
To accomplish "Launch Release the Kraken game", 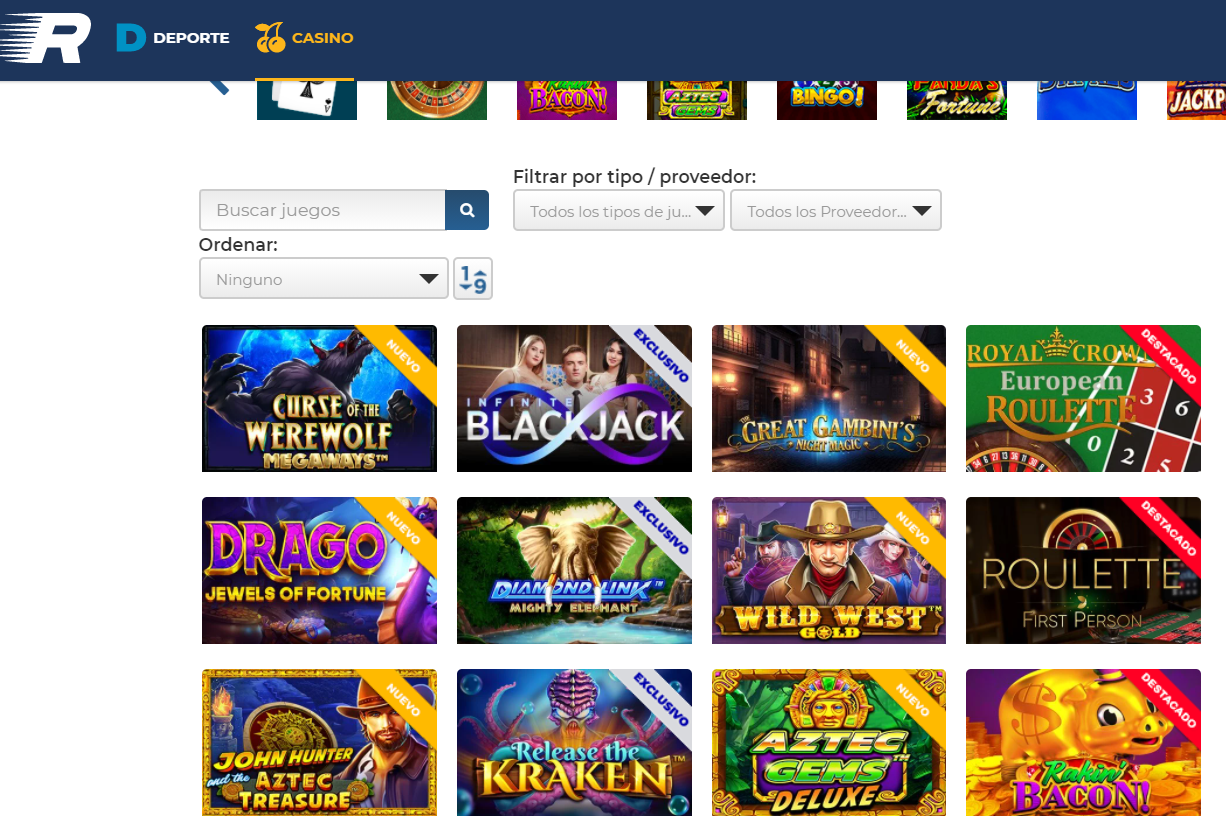I will 574,742.
